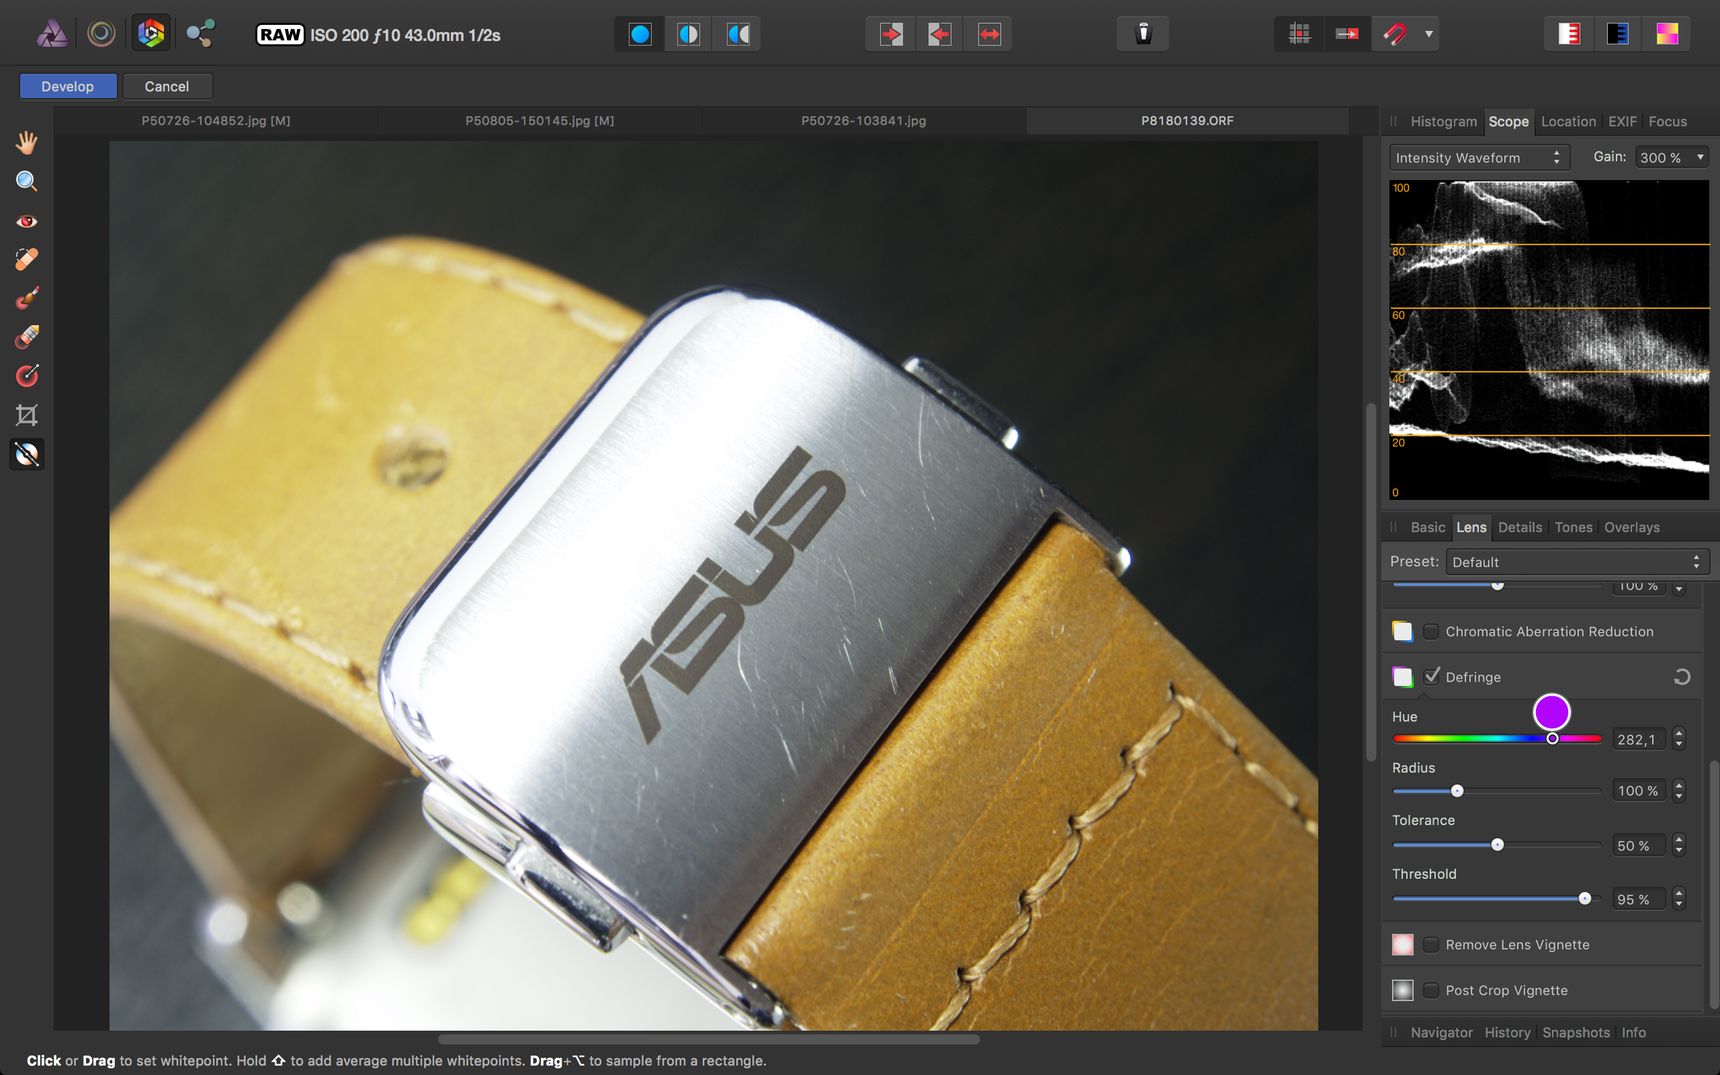Click sync after to before icon

click(939, 34)
